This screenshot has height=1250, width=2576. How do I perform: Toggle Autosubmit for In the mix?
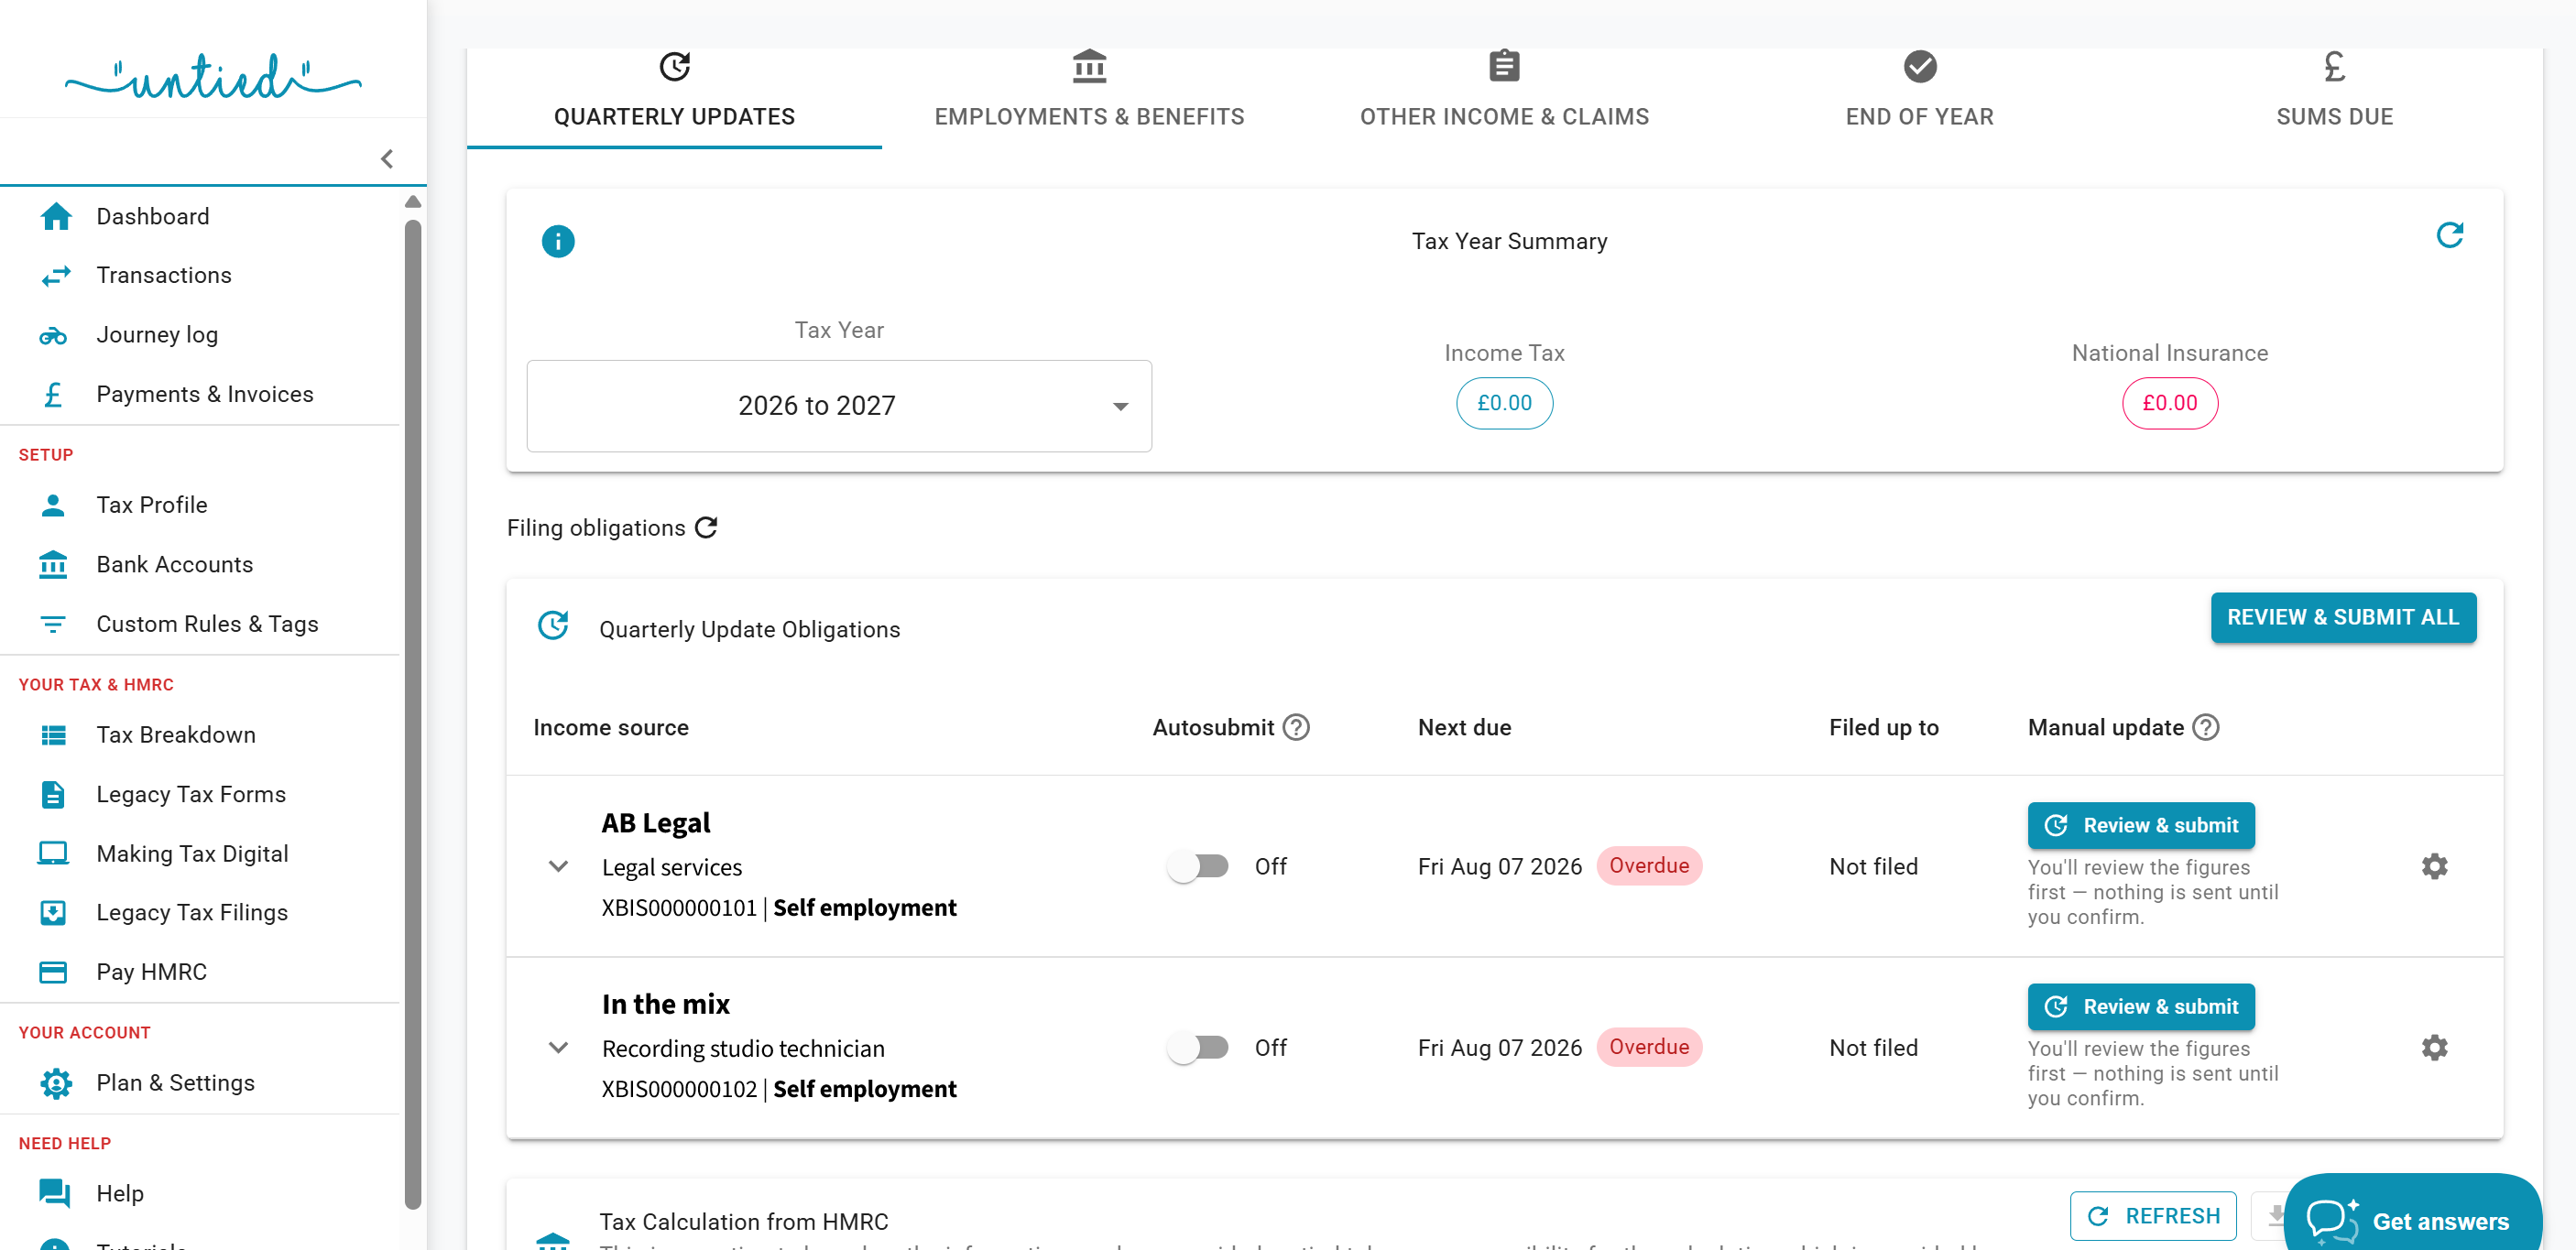coord(1198,1047)
